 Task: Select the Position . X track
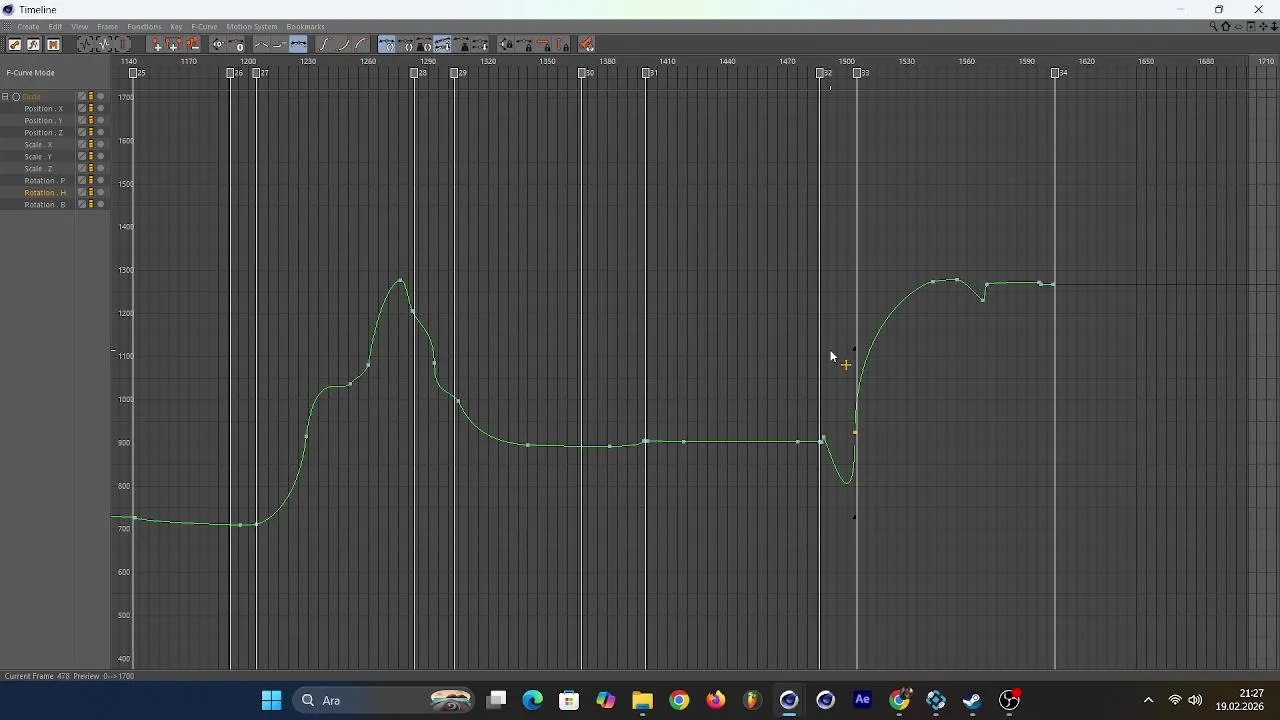[x=43, y=108]
